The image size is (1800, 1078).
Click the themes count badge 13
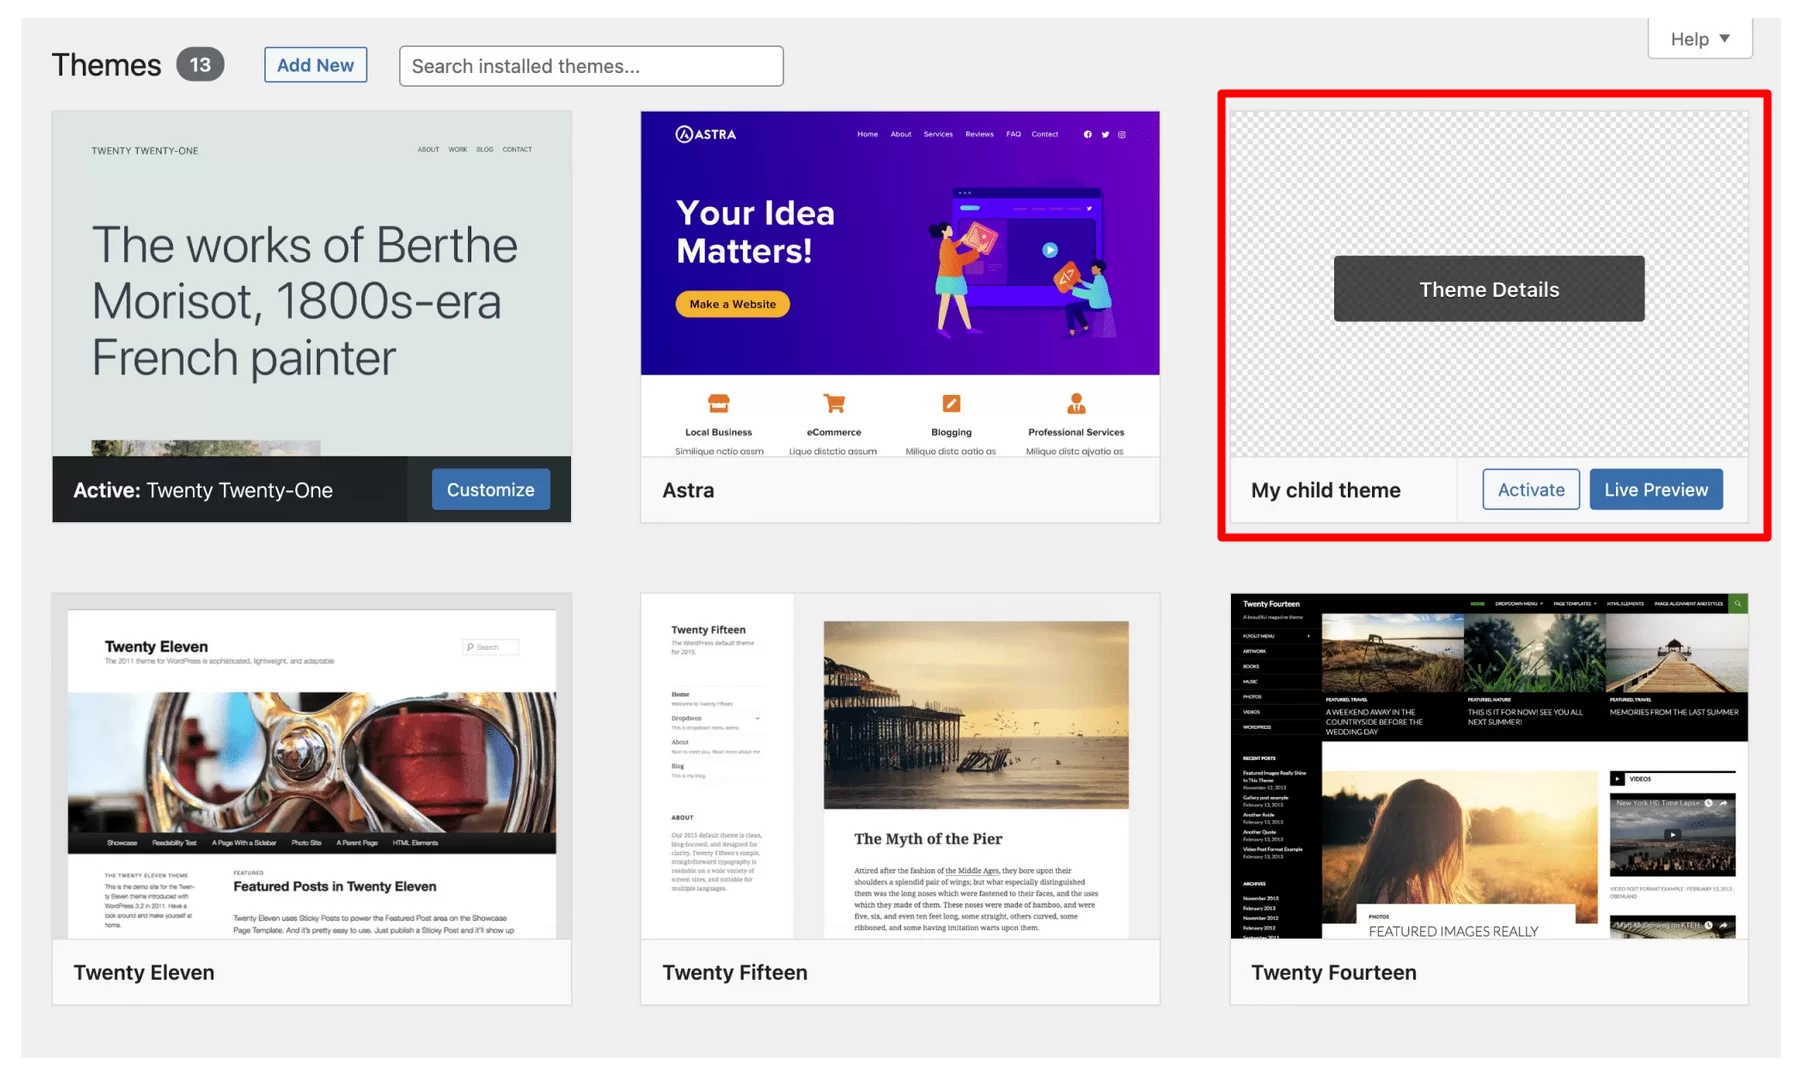(200, 65)
